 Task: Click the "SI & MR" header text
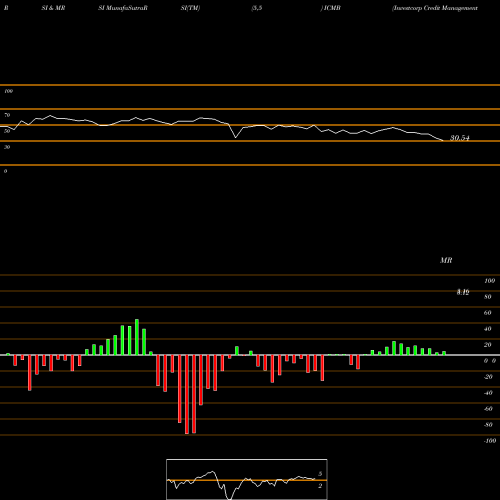[53, 8]
